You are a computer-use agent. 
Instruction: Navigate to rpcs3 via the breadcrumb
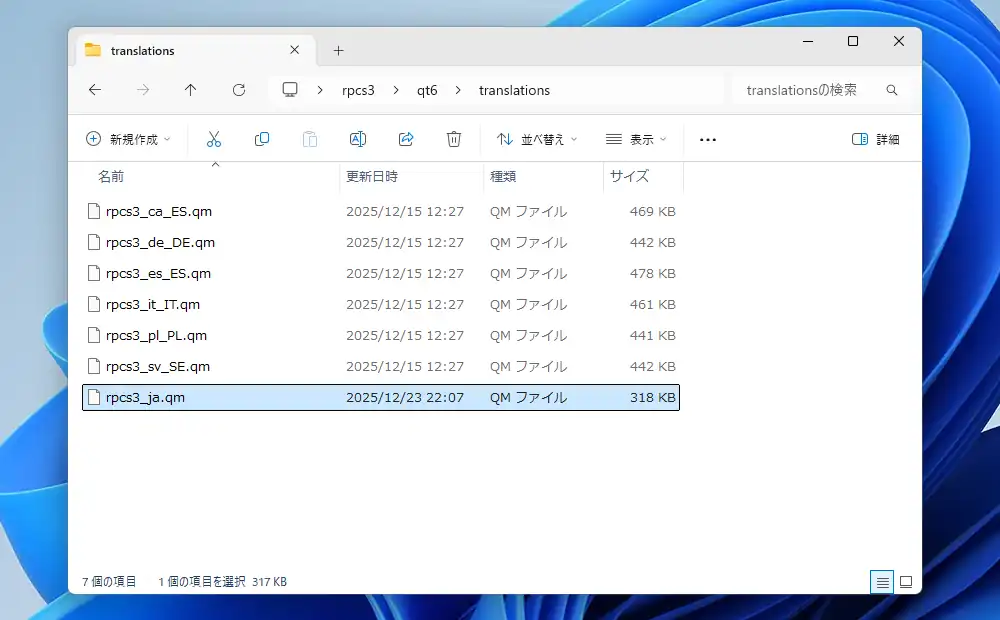[358, 90]
